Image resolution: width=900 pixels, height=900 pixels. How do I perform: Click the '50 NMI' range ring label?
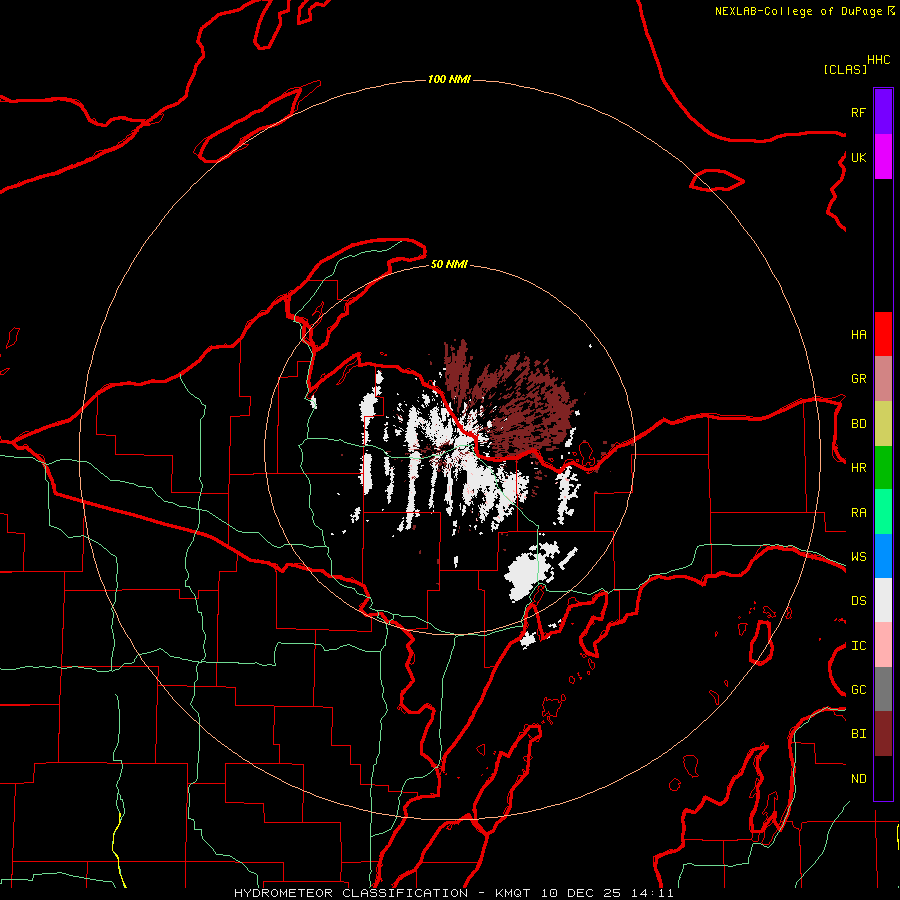(x=449, y=264)
